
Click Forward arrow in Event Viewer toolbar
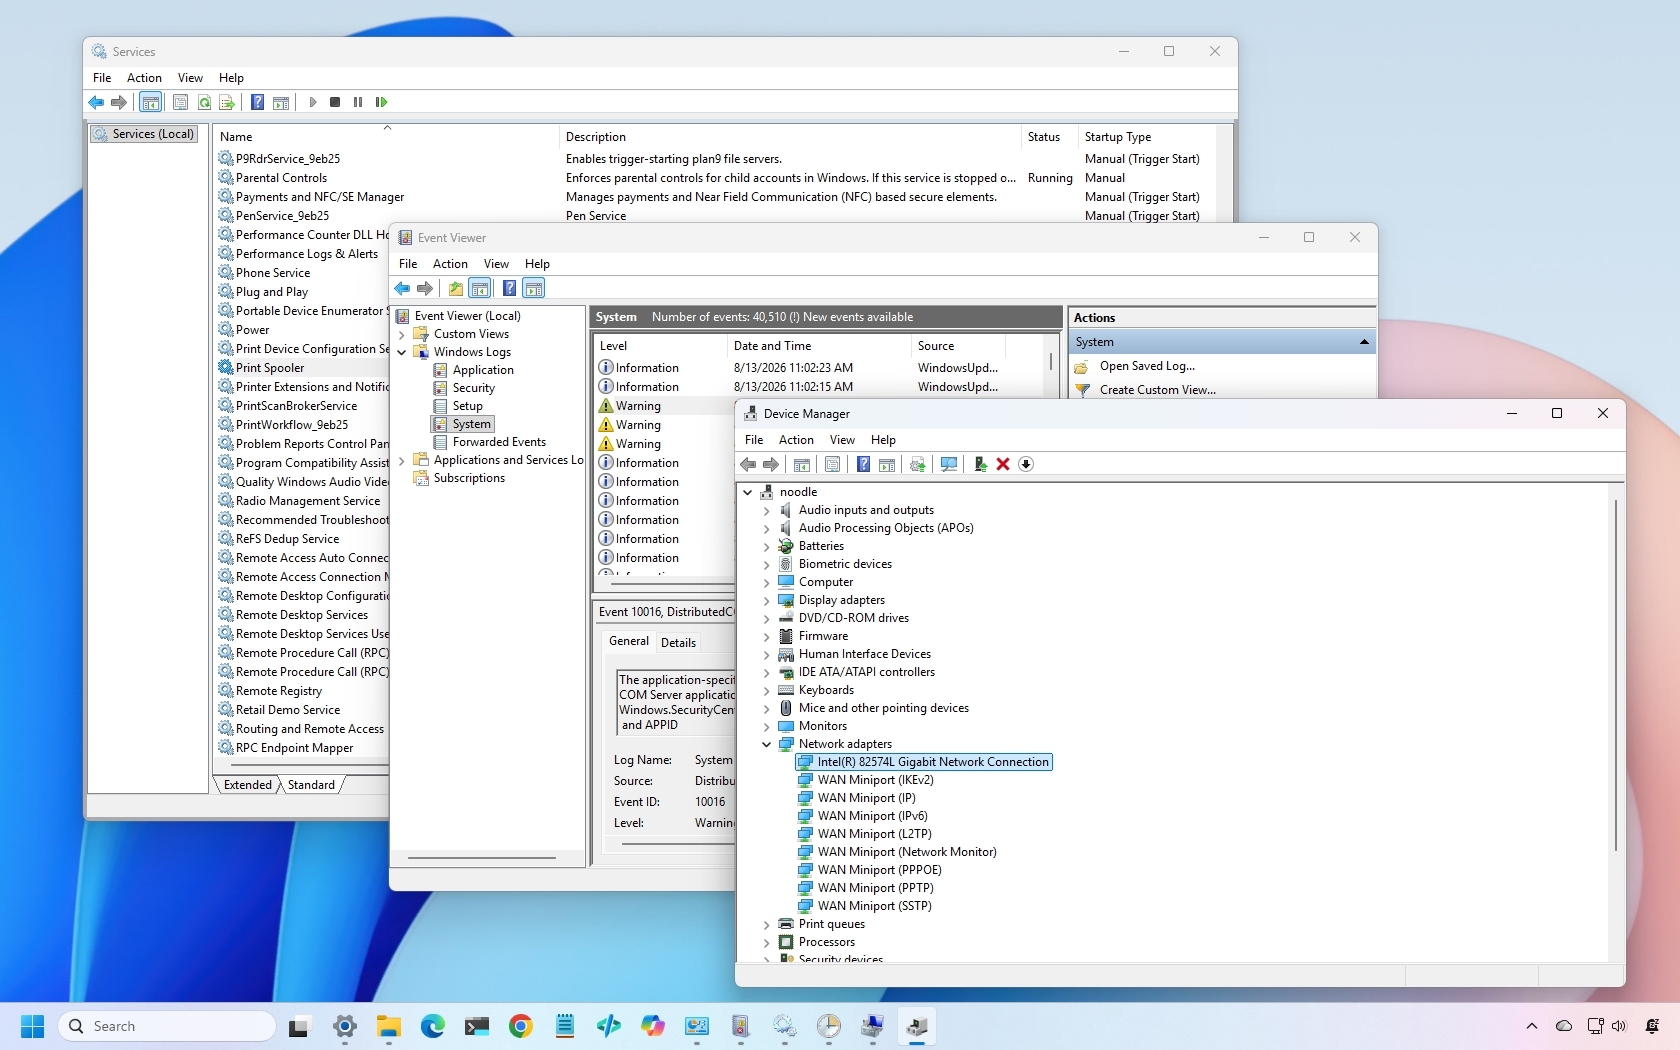pyautogui.click(x=425, y=288)
